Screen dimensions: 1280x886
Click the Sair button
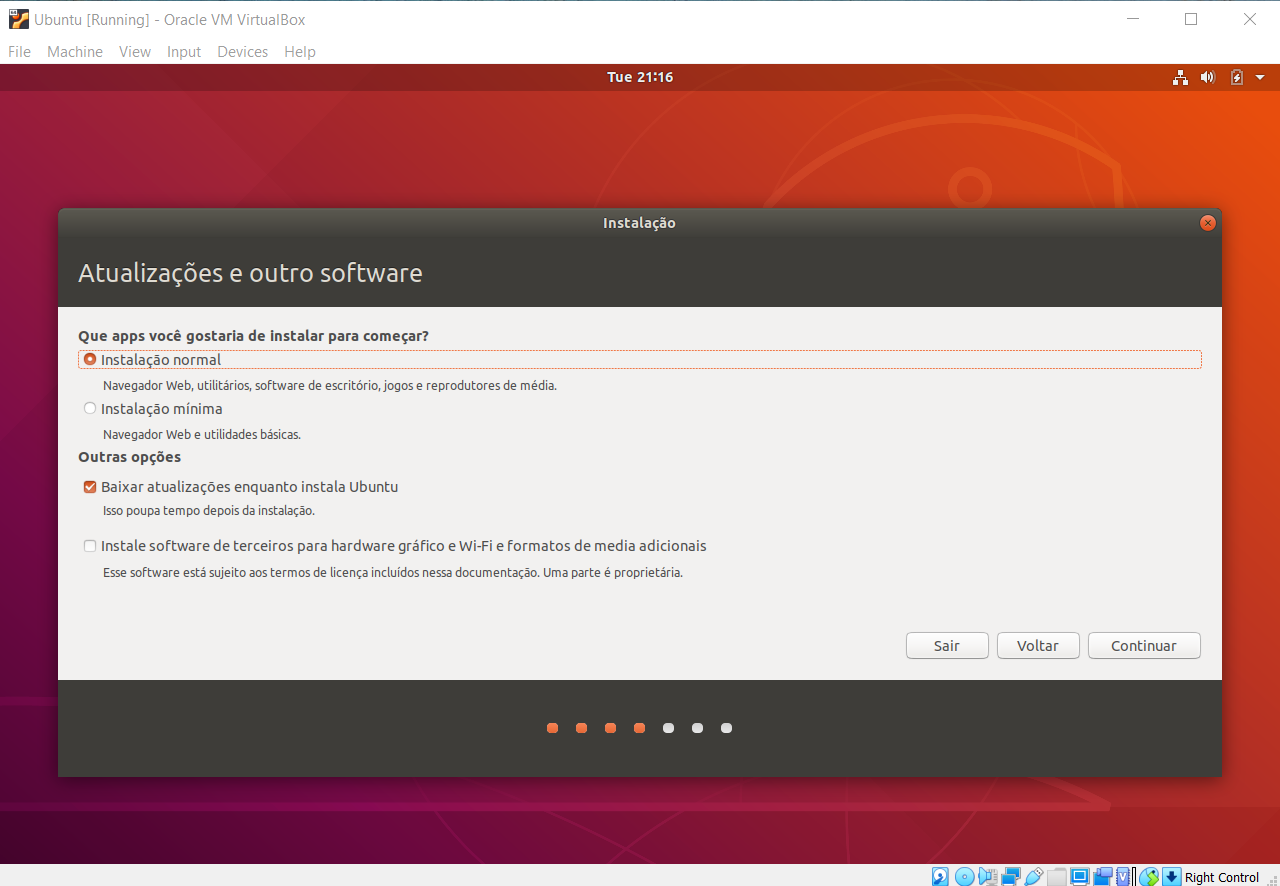tap(947, 646)
